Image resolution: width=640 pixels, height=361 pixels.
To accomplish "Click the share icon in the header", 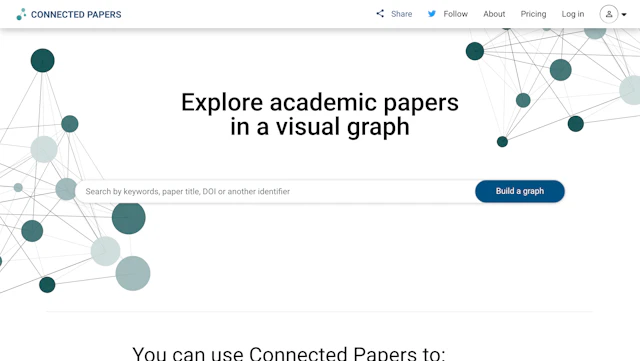I will (380, 13).
